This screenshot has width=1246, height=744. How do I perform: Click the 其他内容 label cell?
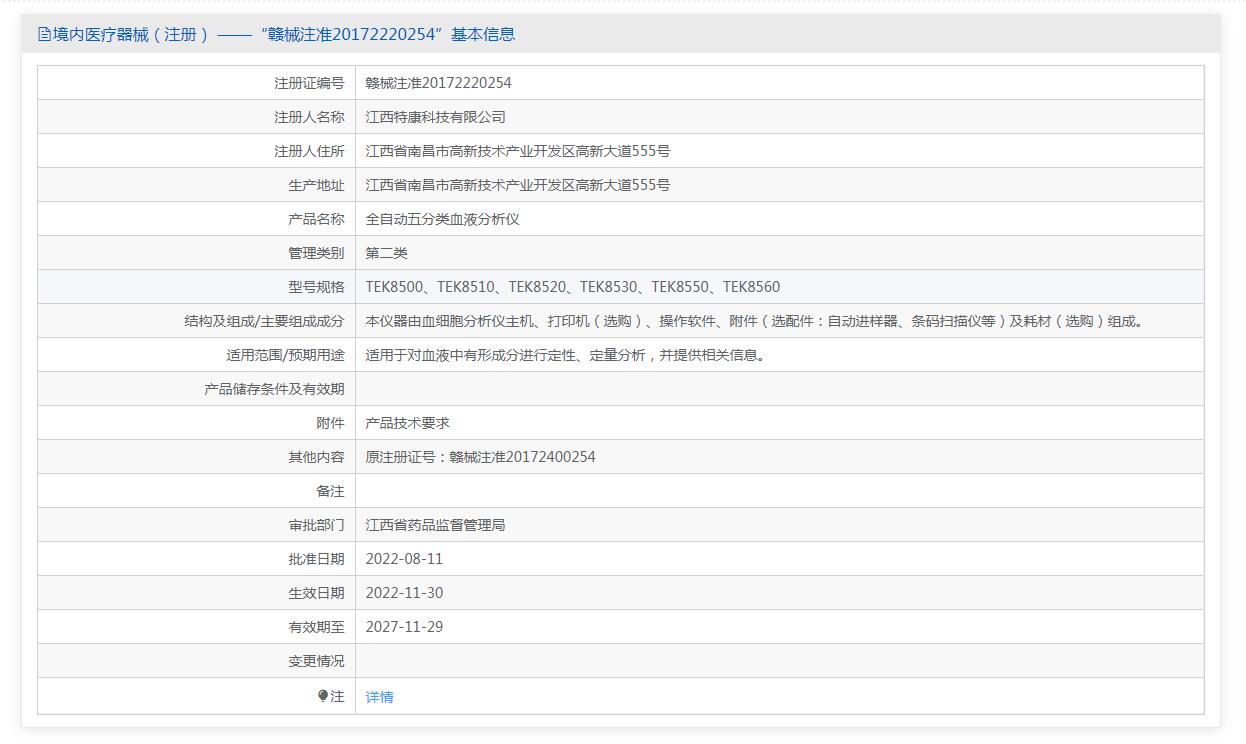[197, 457]
